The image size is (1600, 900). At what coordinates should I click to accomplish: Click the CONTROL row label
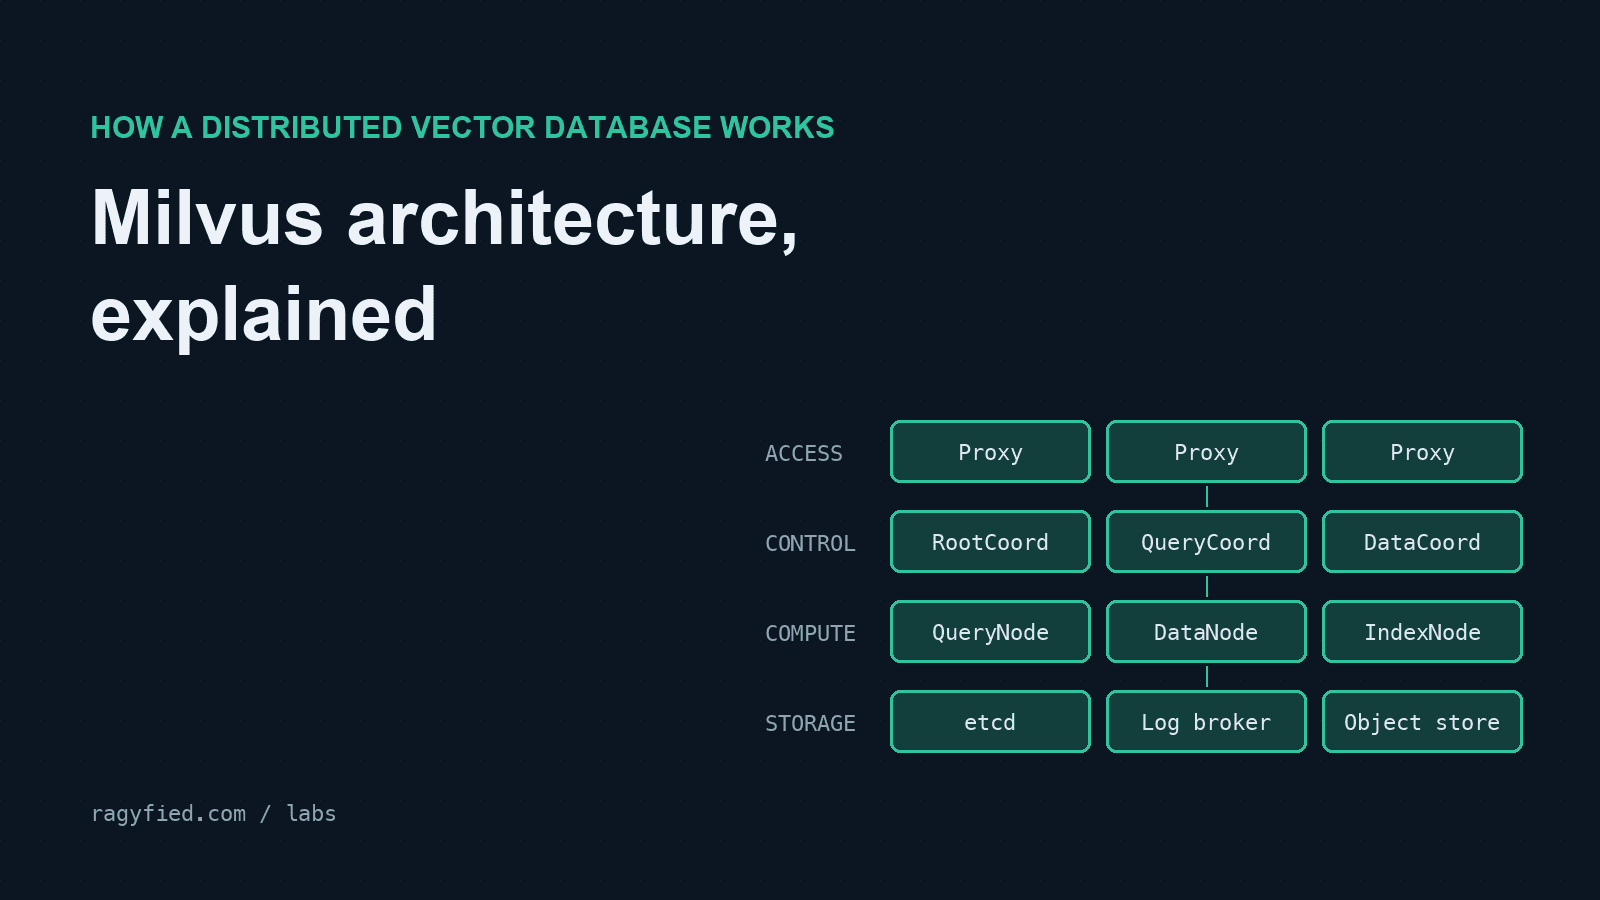coord(810,544)
